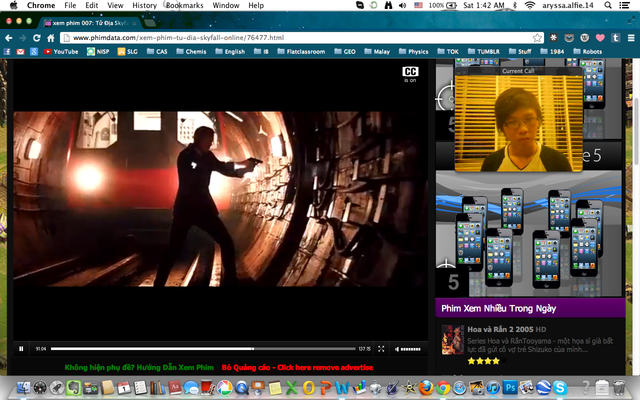This screenshot has height=400, width=640.
Task: Click the green subtitle help link
Action: click(139, 367)
